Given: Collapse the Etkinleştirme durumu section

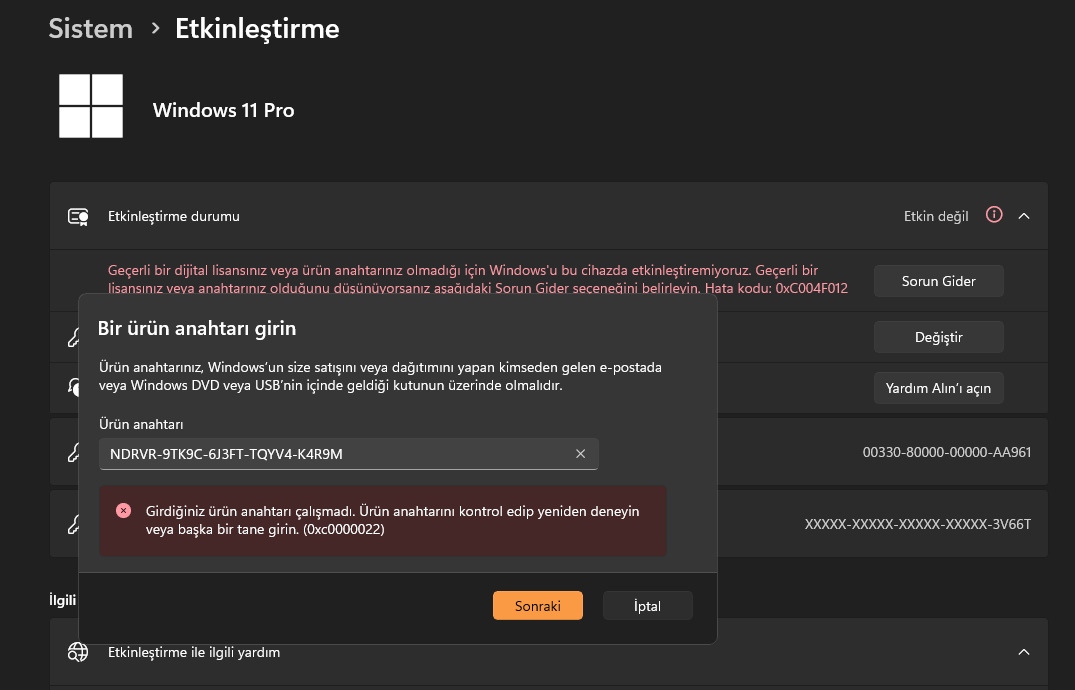Looking at the screenshot, I should pos(1024,216).
